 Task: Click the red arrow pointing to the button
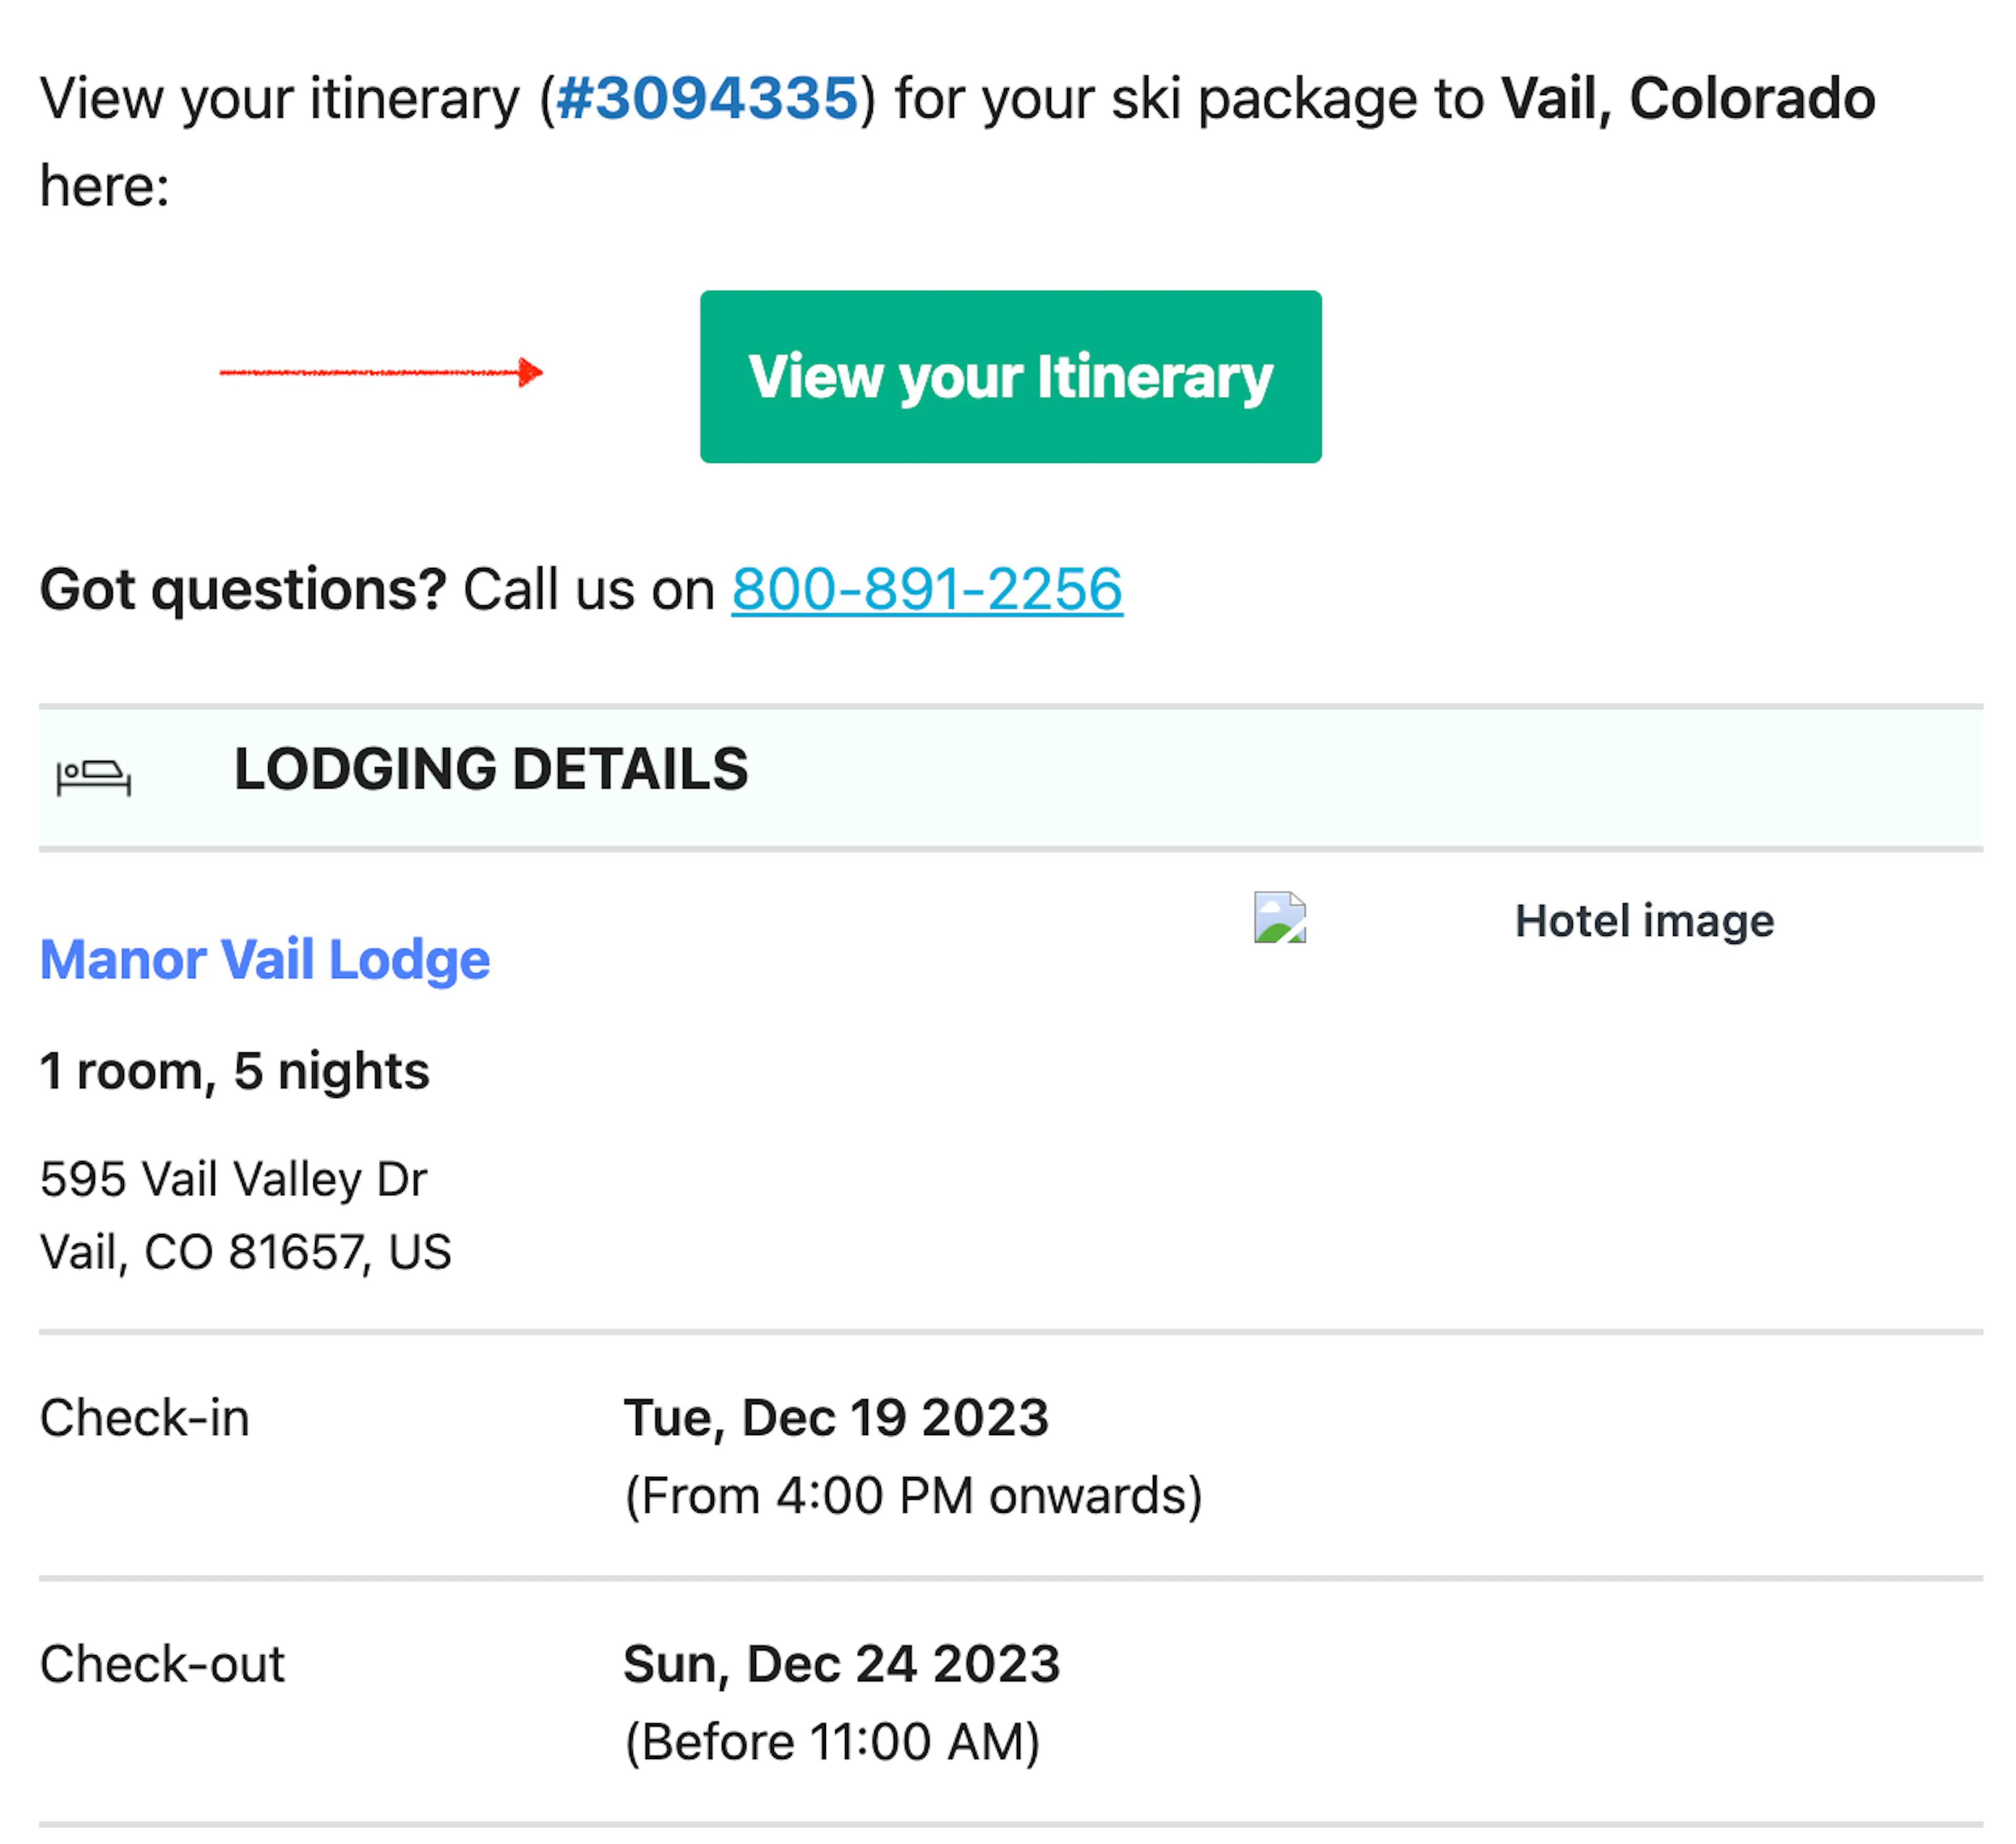coord(381,373)
